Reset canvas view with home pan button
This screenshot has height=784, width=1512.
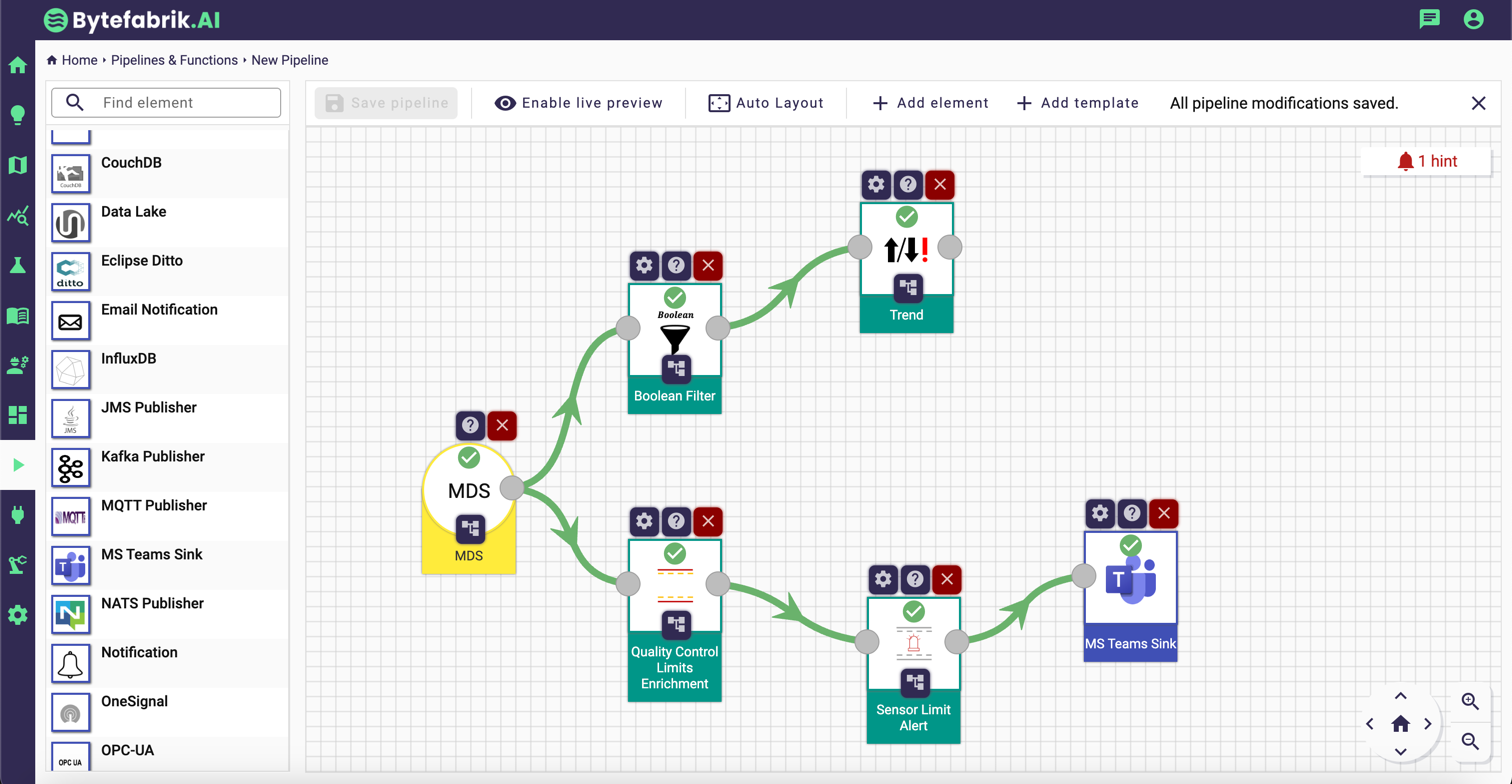(1400, 724)
